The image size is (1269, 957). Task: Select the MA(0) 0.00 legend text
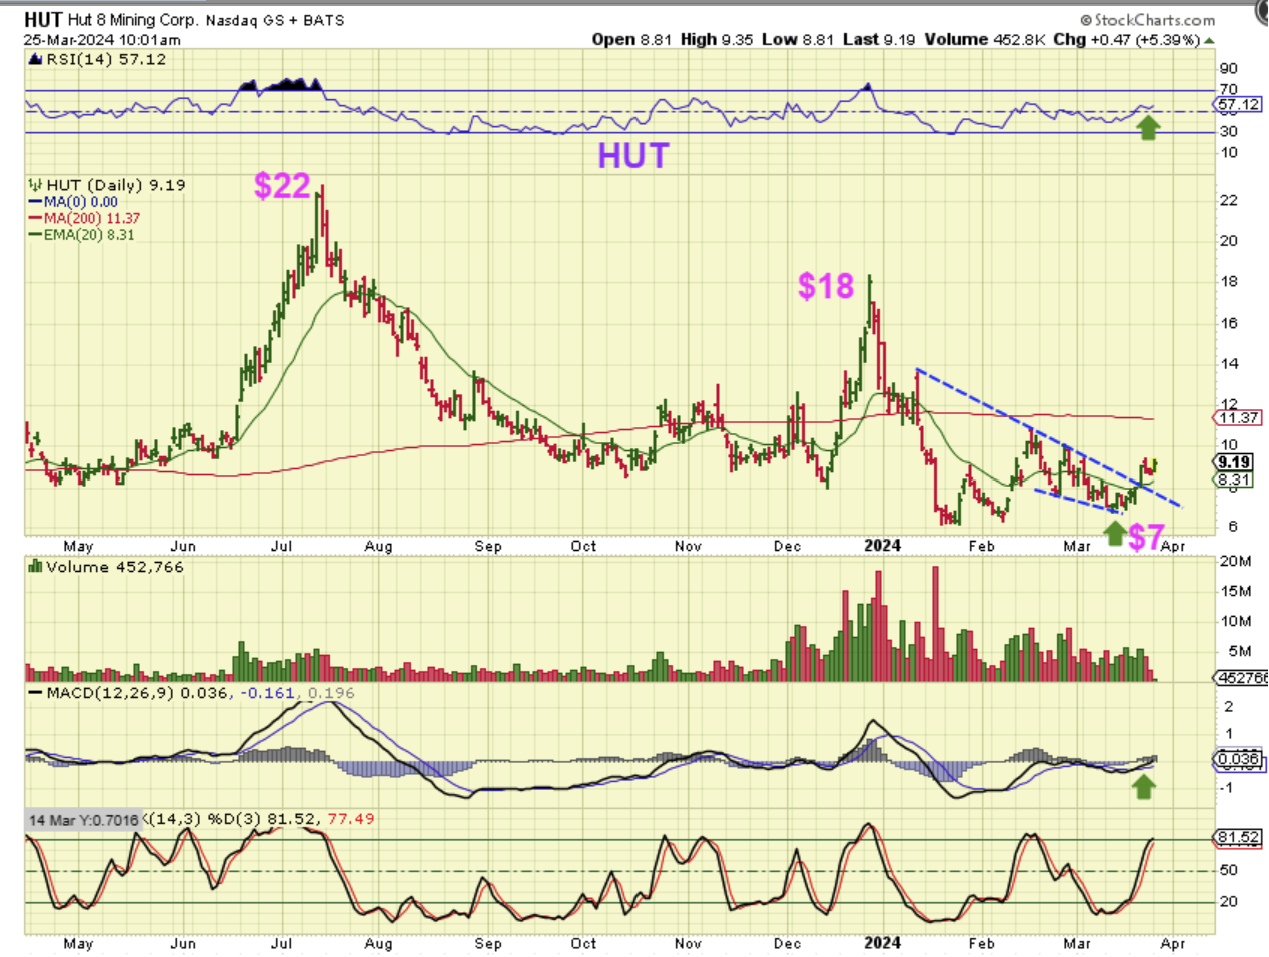pyautogui.click(x=81, y=202)
